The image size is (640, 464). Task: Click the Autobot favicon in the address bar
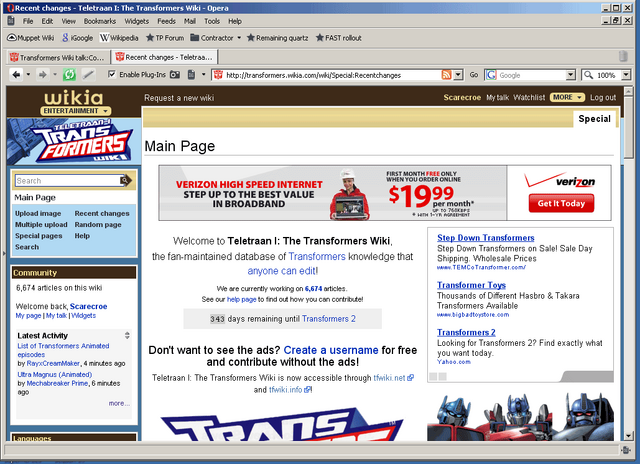point(219,75)
